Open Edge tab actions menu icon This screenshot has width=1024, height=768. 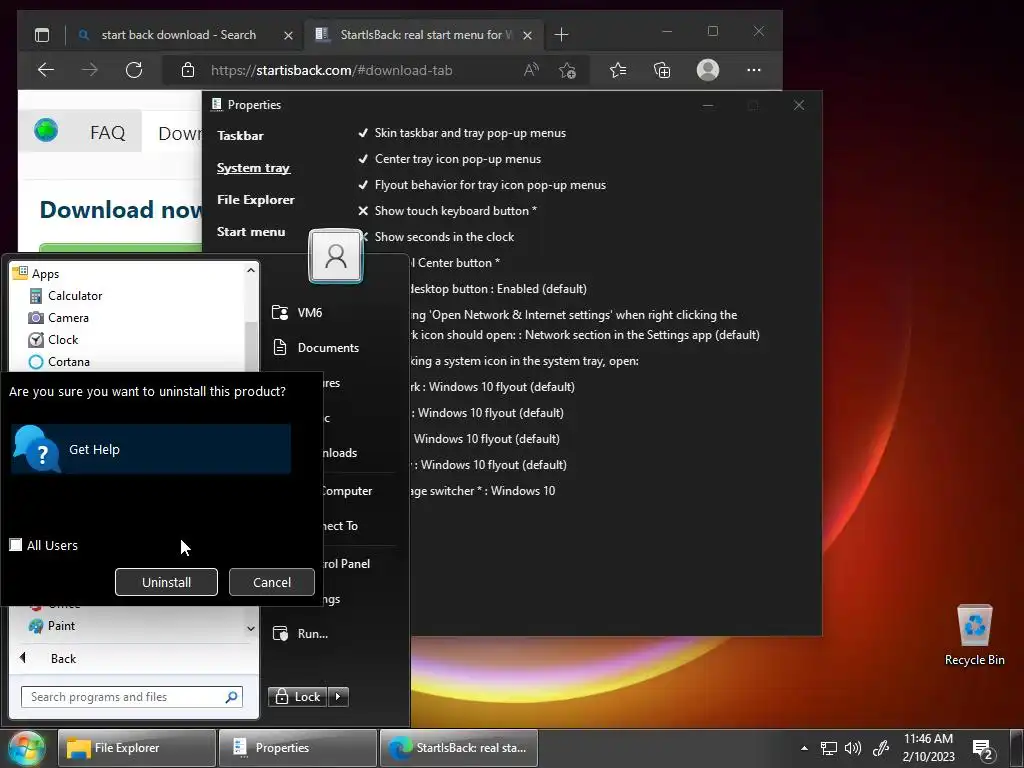click(42, 35)
